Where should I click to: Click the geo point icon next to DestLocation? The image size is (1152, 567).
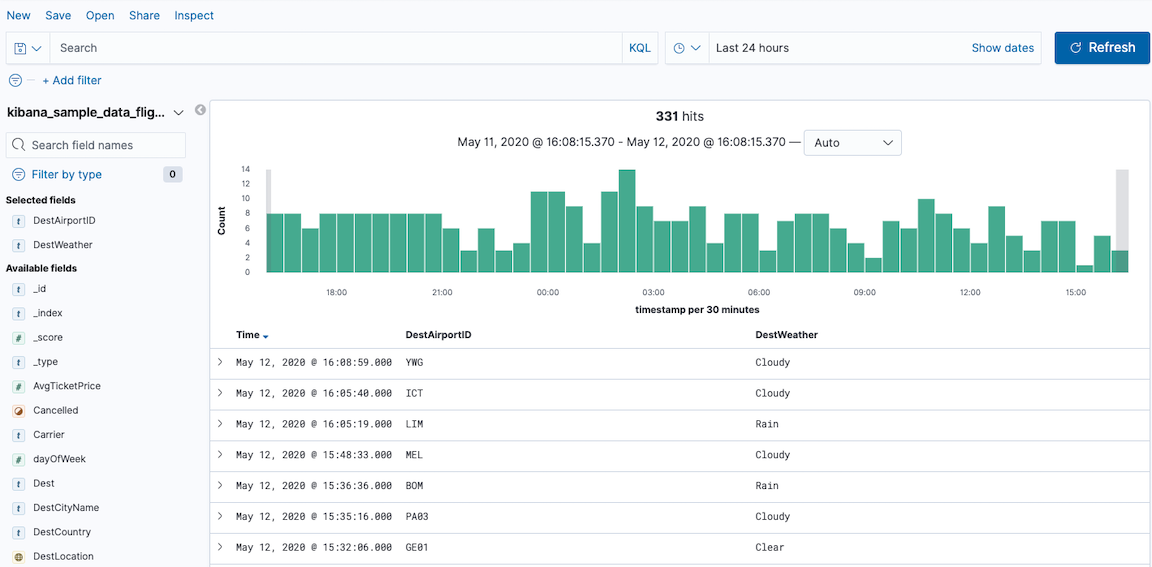18,556
